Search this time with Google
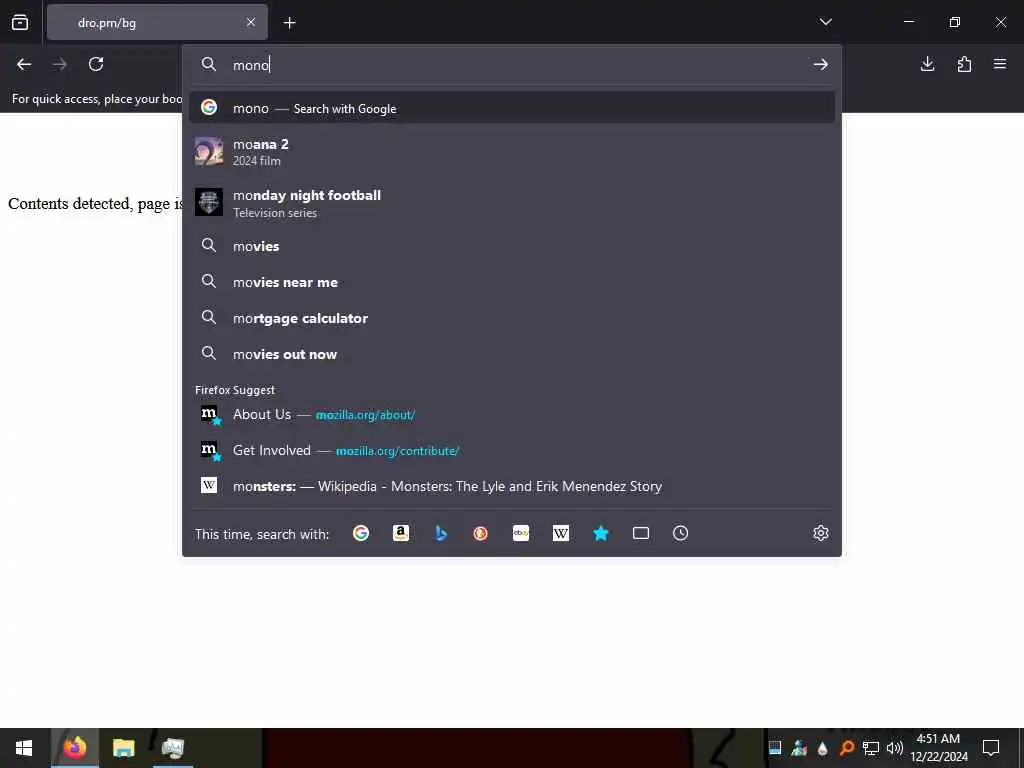This screenshot has width=1024, height=768. (x=360, y=534)
